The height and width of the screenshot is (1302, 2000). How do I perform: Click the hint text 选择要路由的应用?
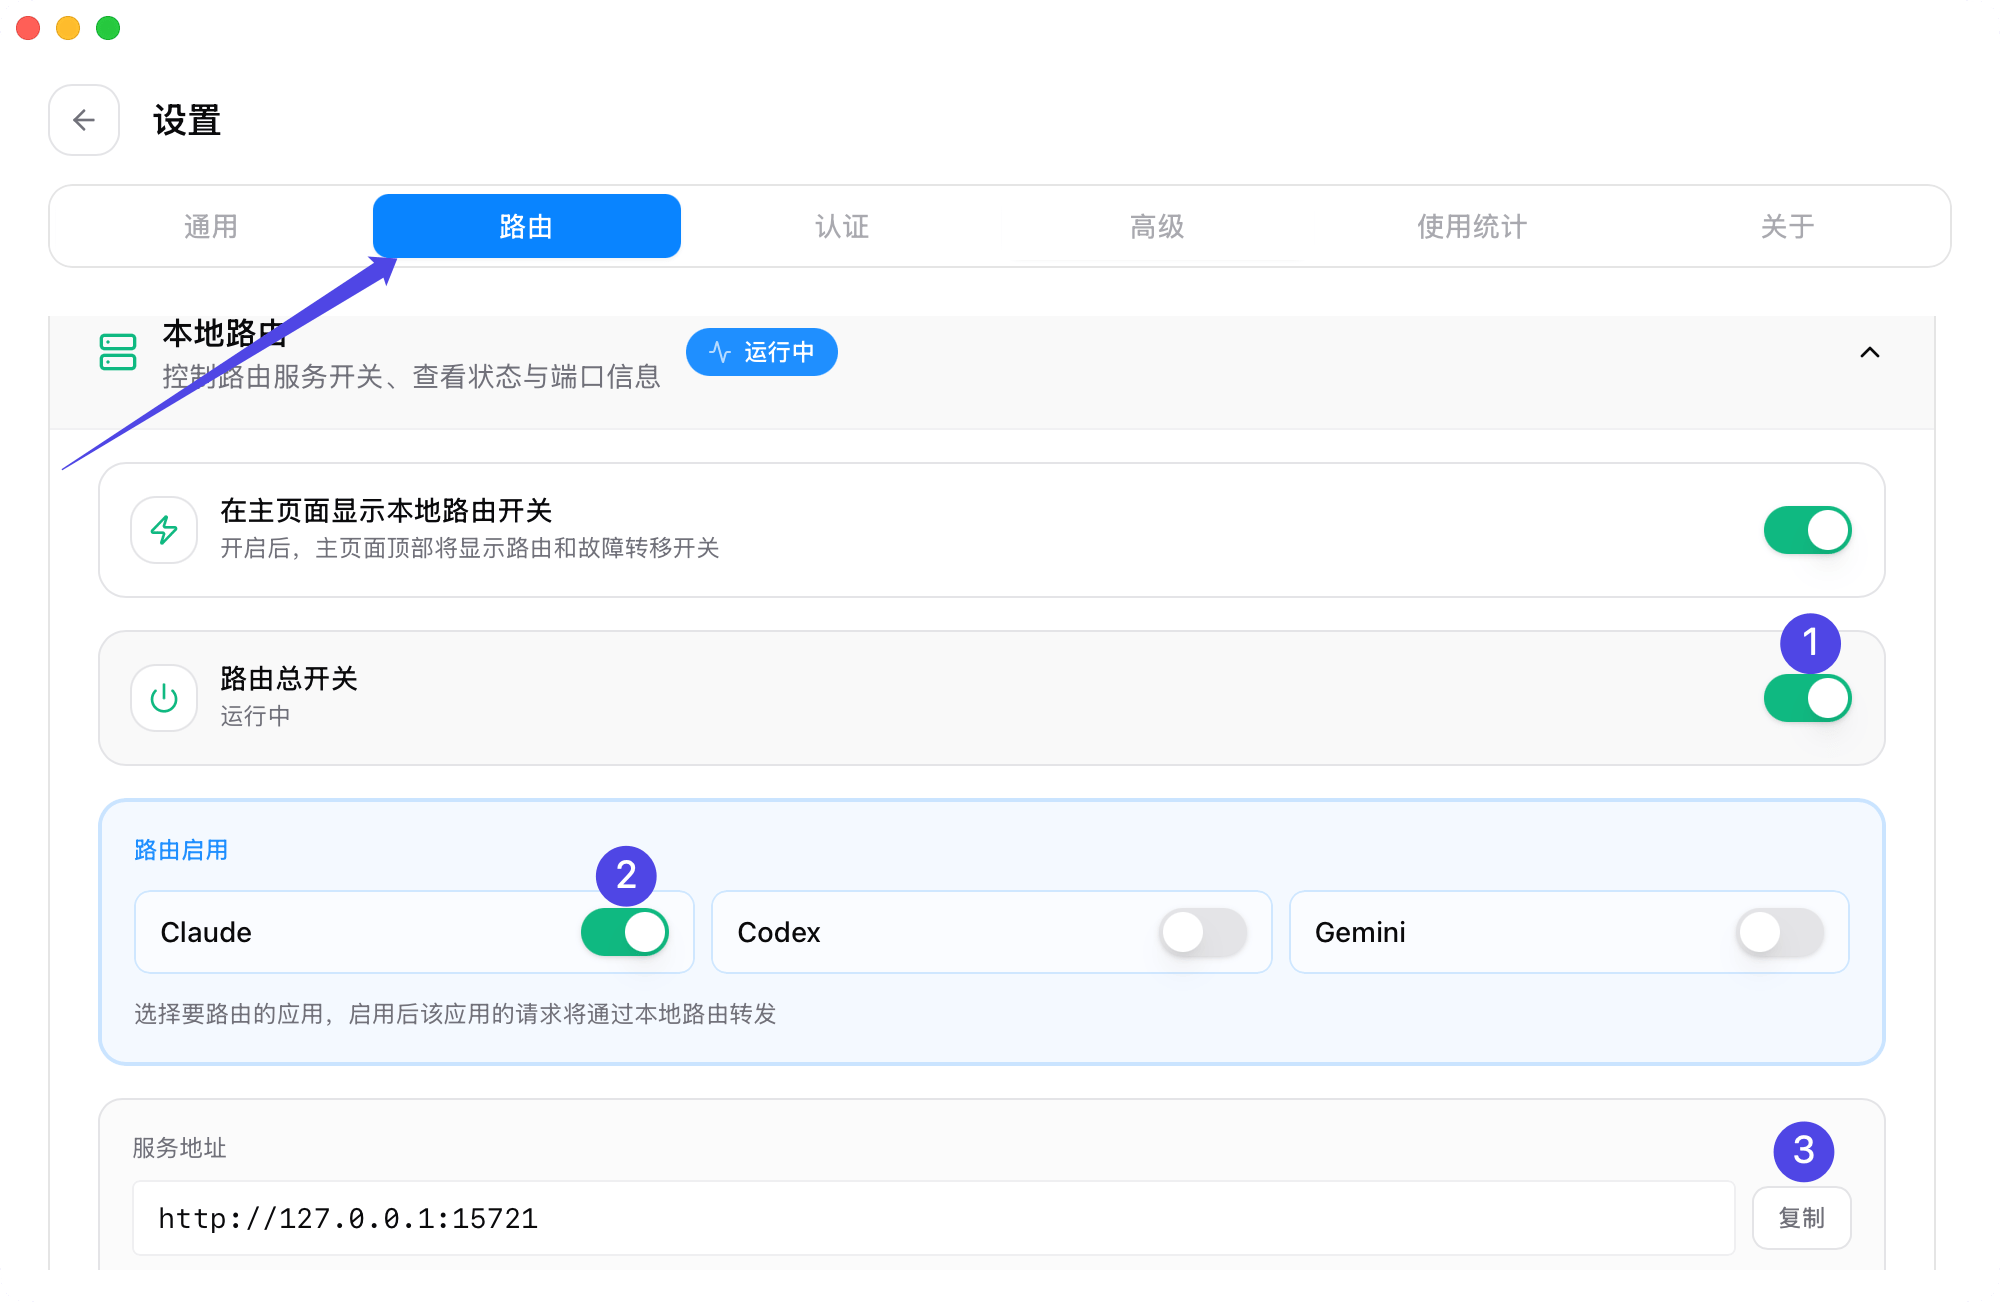[x=455, y=1014]
